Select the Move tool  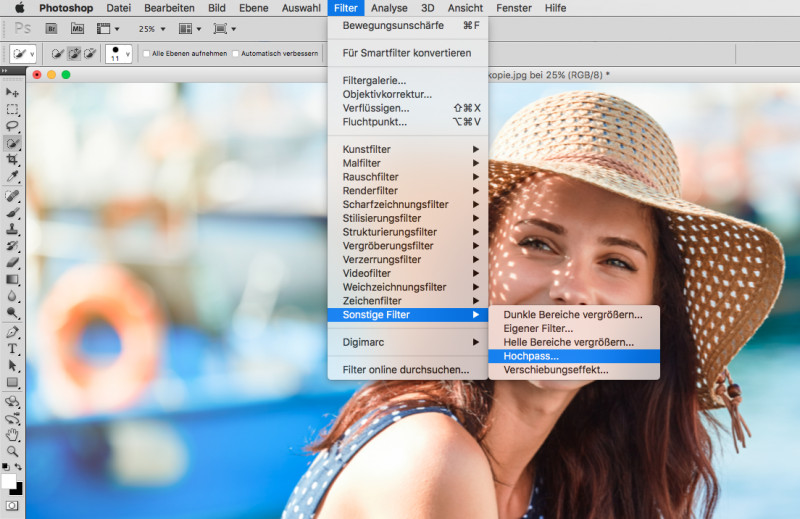[12, 93]
